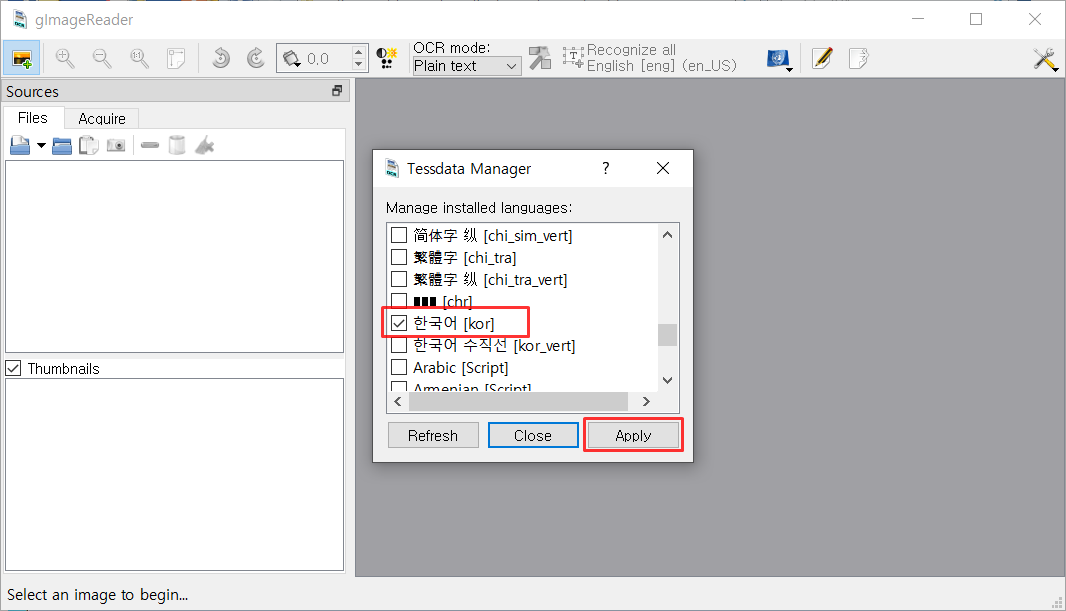
Task: Click the gImageReader title bar icon
Action: (x=20, y=19)
